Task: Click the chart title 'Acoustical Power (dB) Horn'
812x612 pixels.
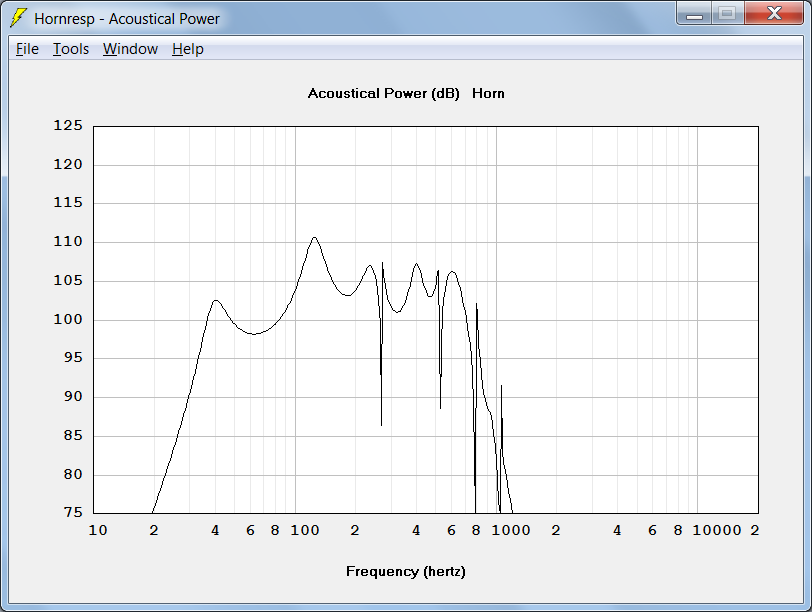Action: pyautogui.click(x=406, y=93)
